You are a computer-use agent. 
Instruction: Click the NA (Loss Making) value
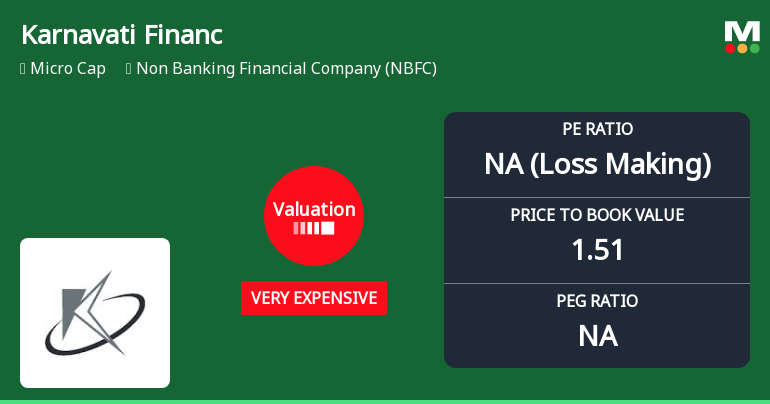[597, 164]
